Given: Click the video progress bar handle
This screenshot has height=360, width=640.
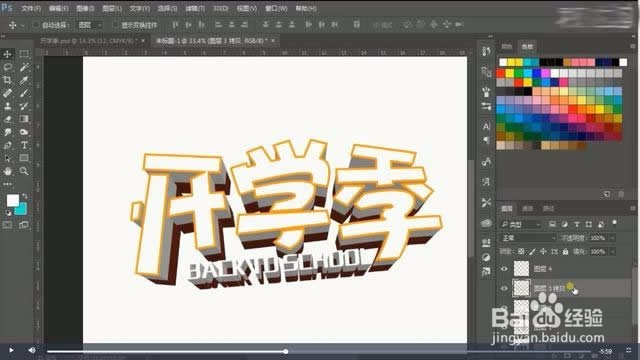Looking at the screenshot, I should [x=286, y=351].
